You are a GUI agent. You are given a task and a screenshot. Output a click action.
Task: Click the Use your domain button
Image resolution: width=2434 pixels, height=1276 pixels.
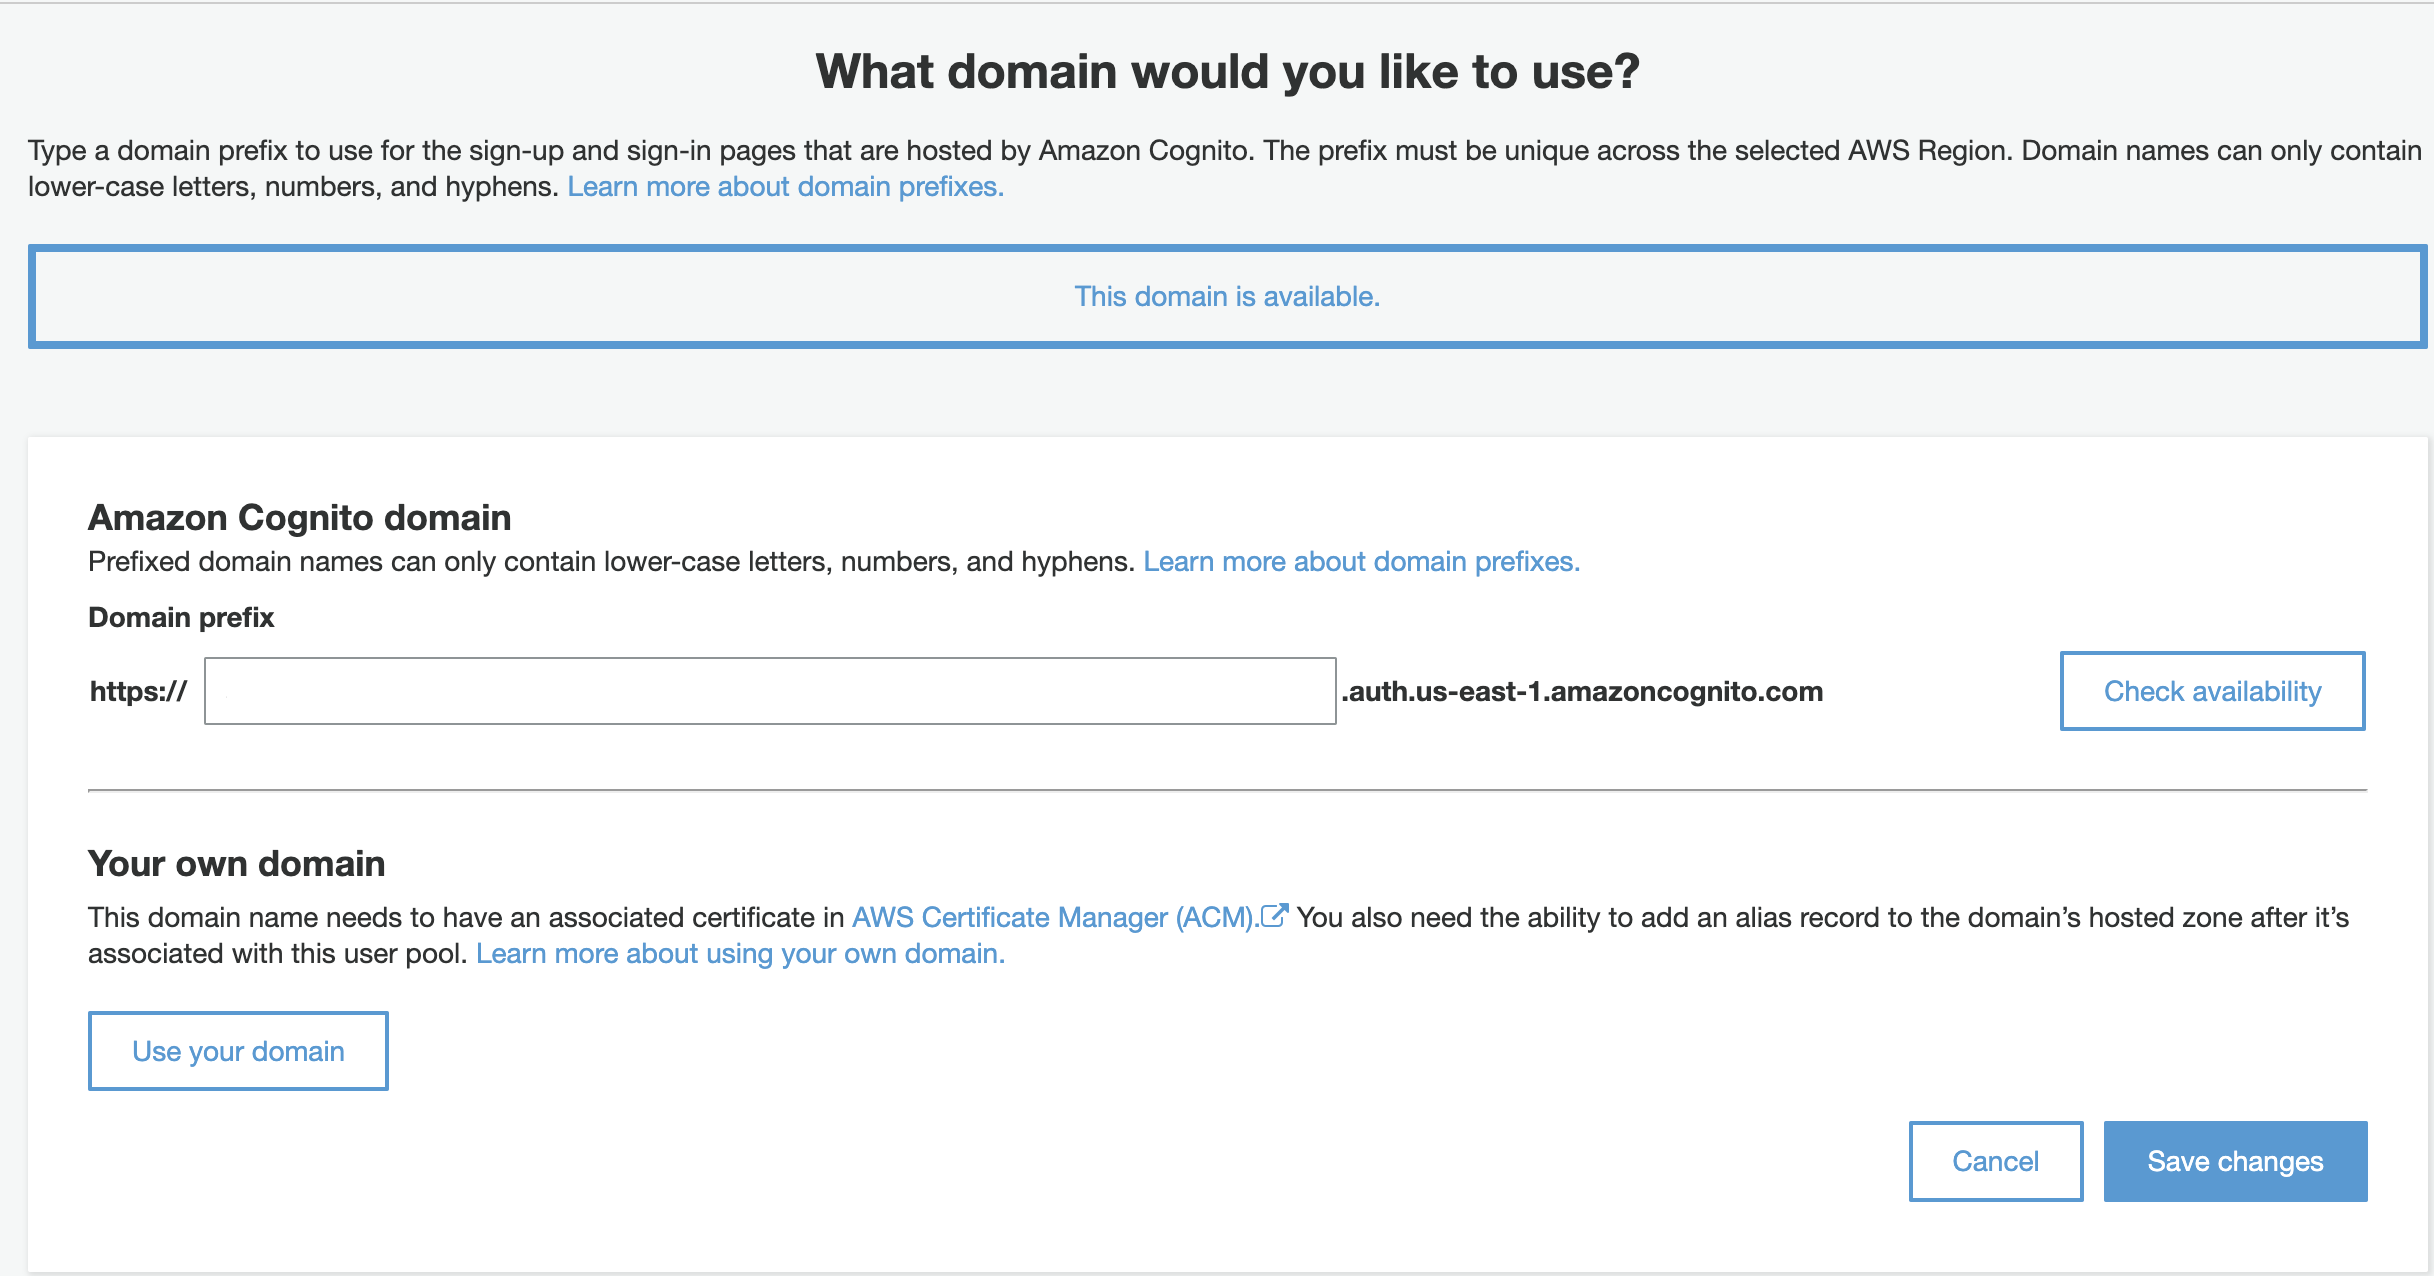tap(238, 1051)
